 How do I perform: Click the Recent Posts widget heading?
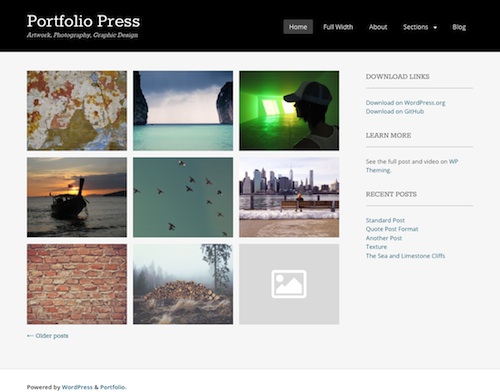[391, 194]
